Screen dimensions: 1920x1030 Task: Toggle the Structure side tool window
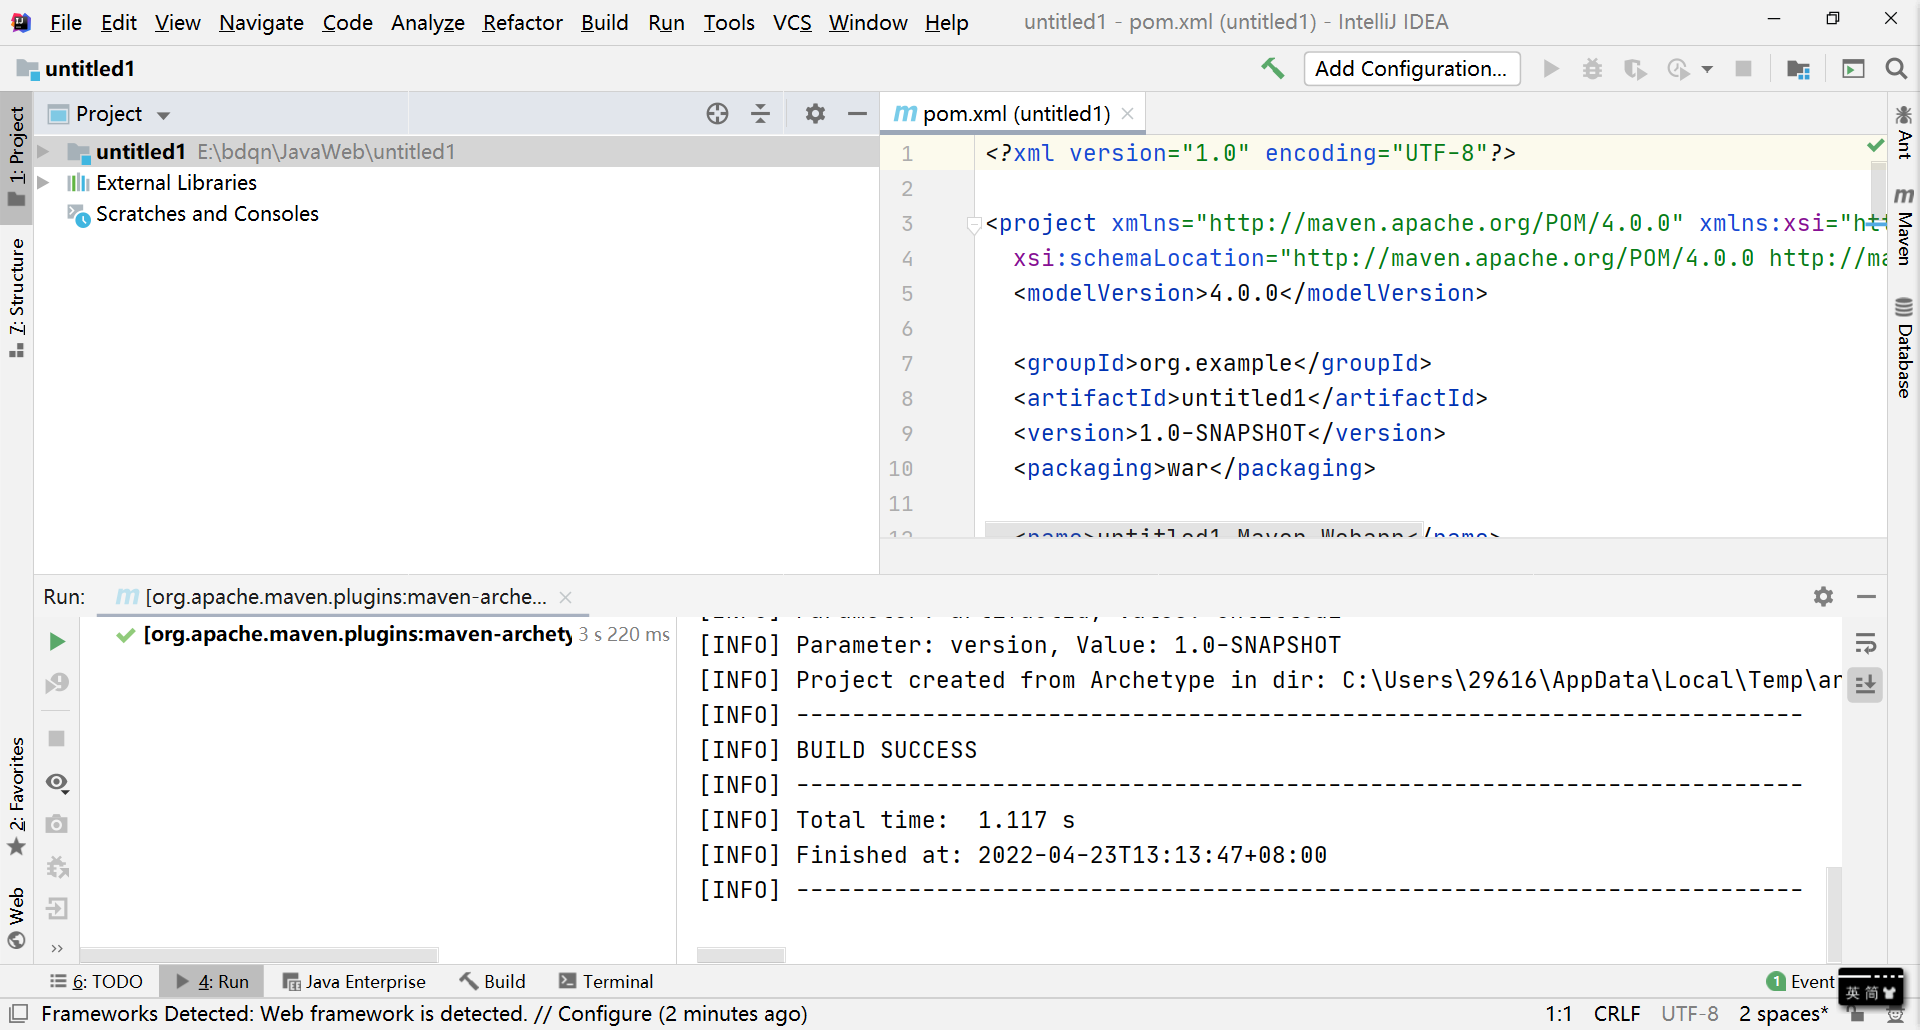[x=16, y=296]
